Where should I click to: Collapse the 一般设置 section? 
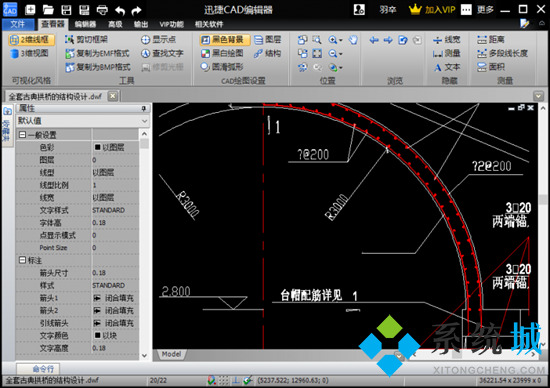tap(22, 135)
